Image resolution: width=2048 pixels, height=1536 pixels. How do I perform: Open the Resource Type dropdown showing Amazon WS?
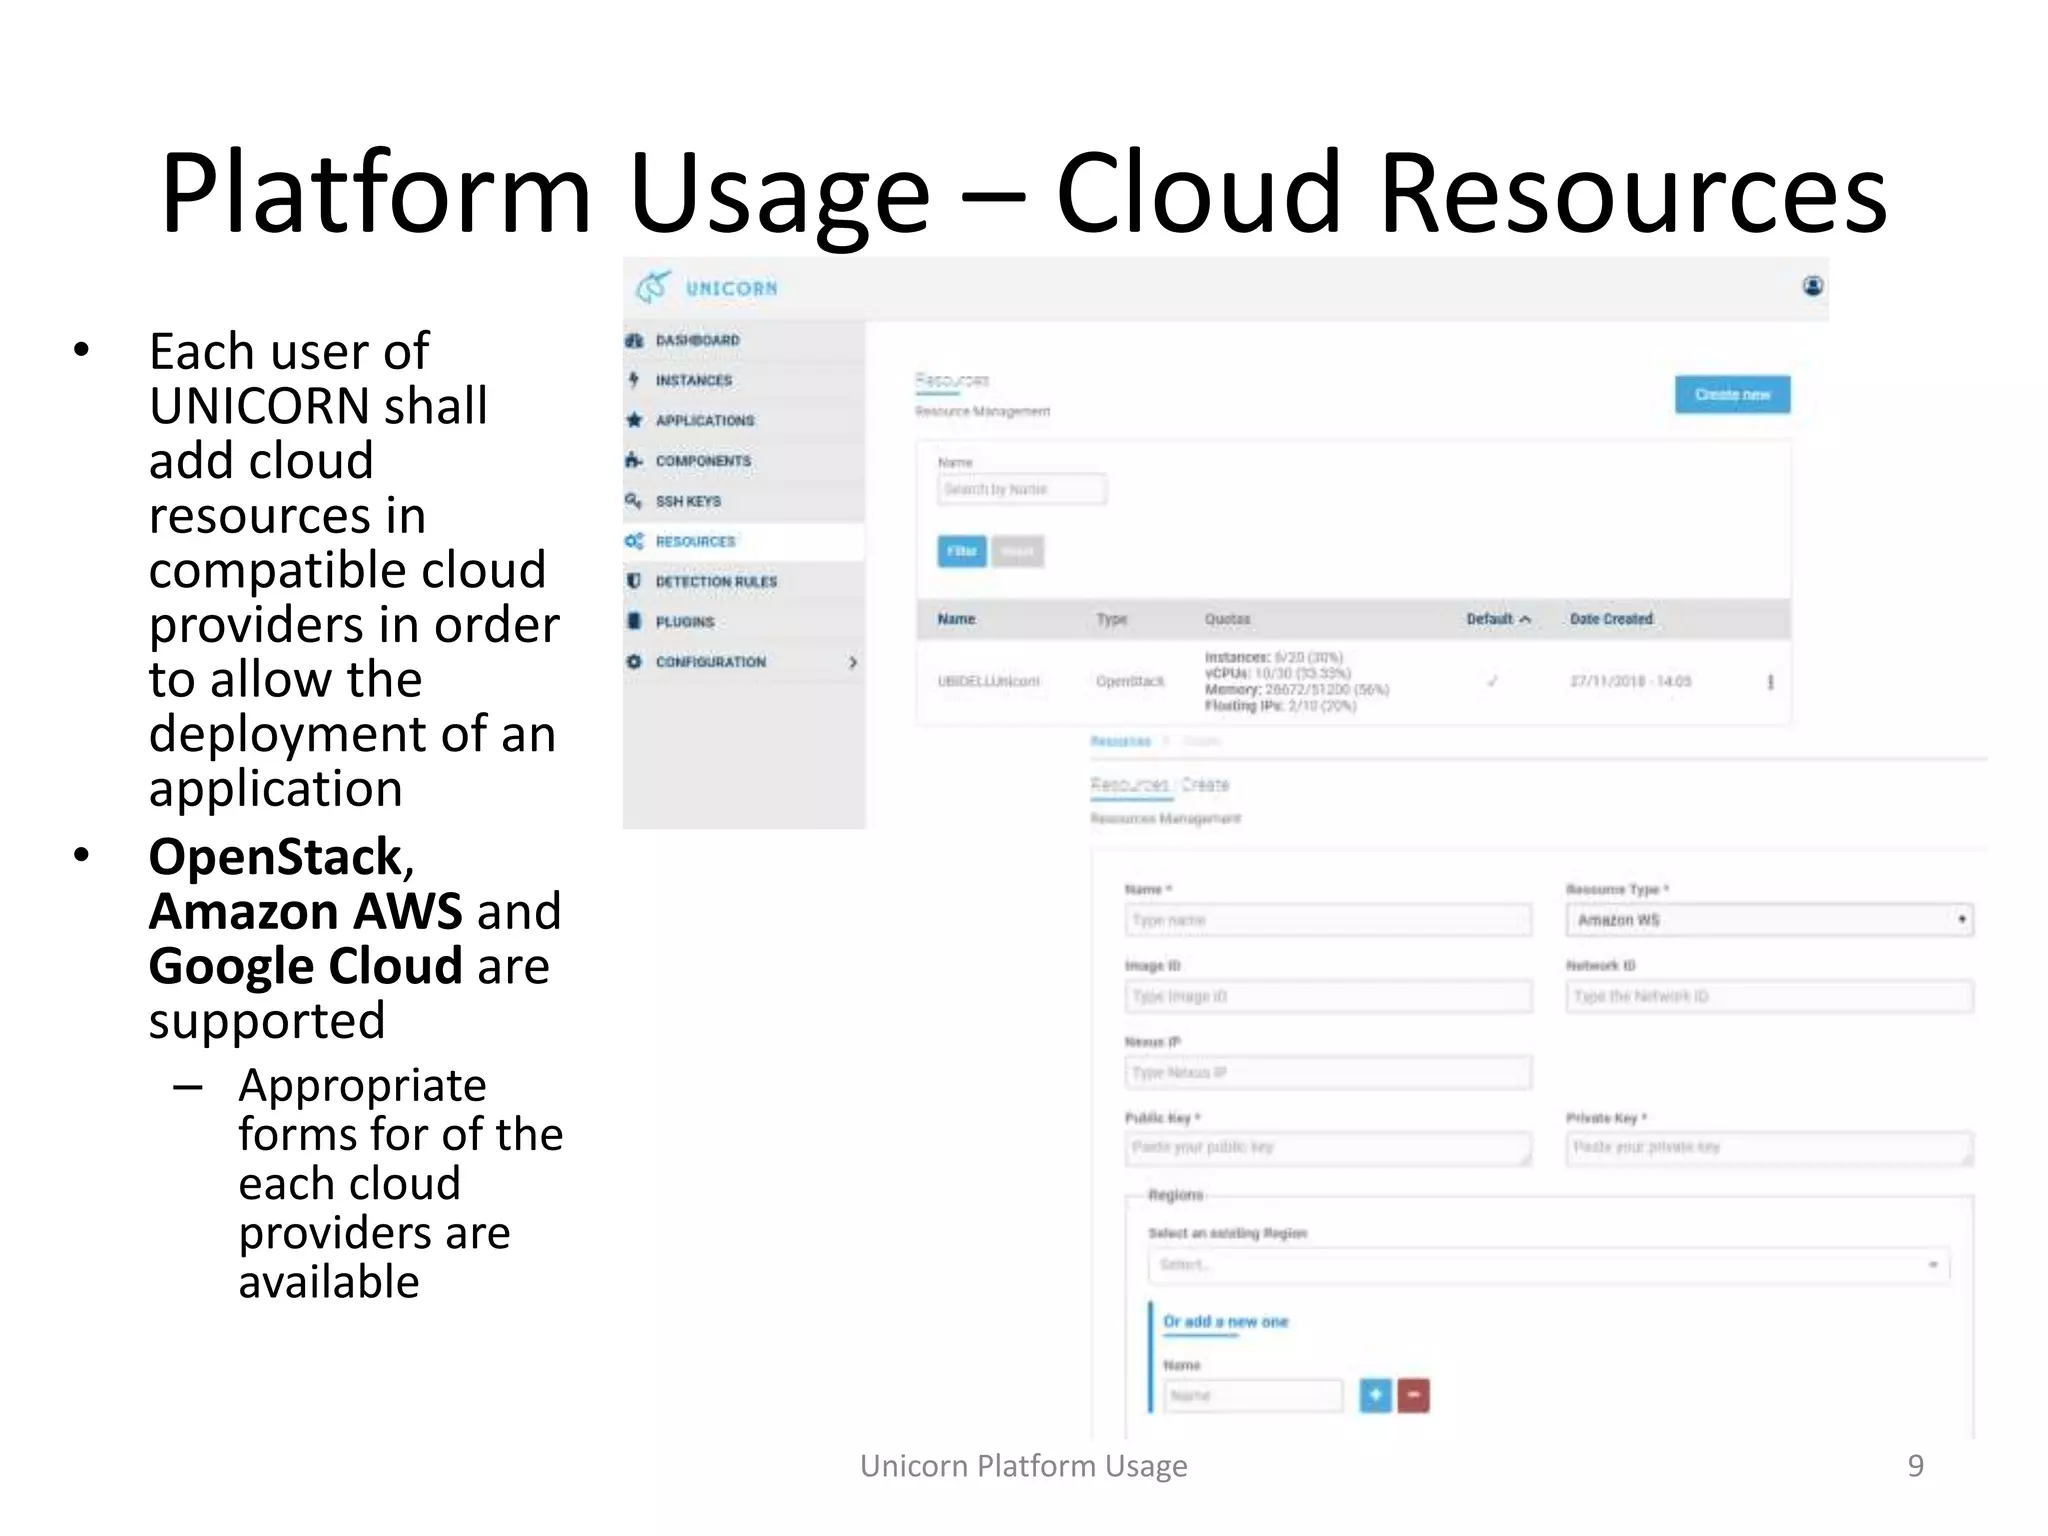tap(1769, 919)
